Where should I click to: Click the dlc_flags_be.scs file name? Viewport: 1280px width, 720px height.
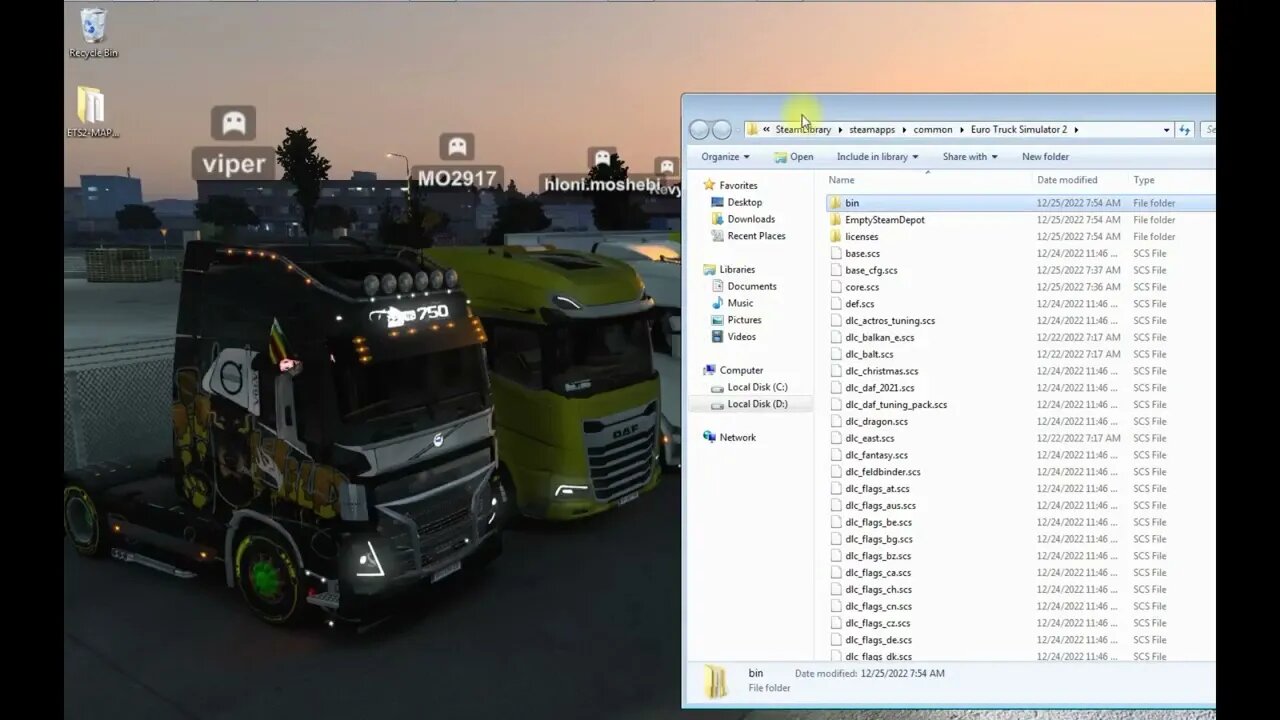coord(878,523)
